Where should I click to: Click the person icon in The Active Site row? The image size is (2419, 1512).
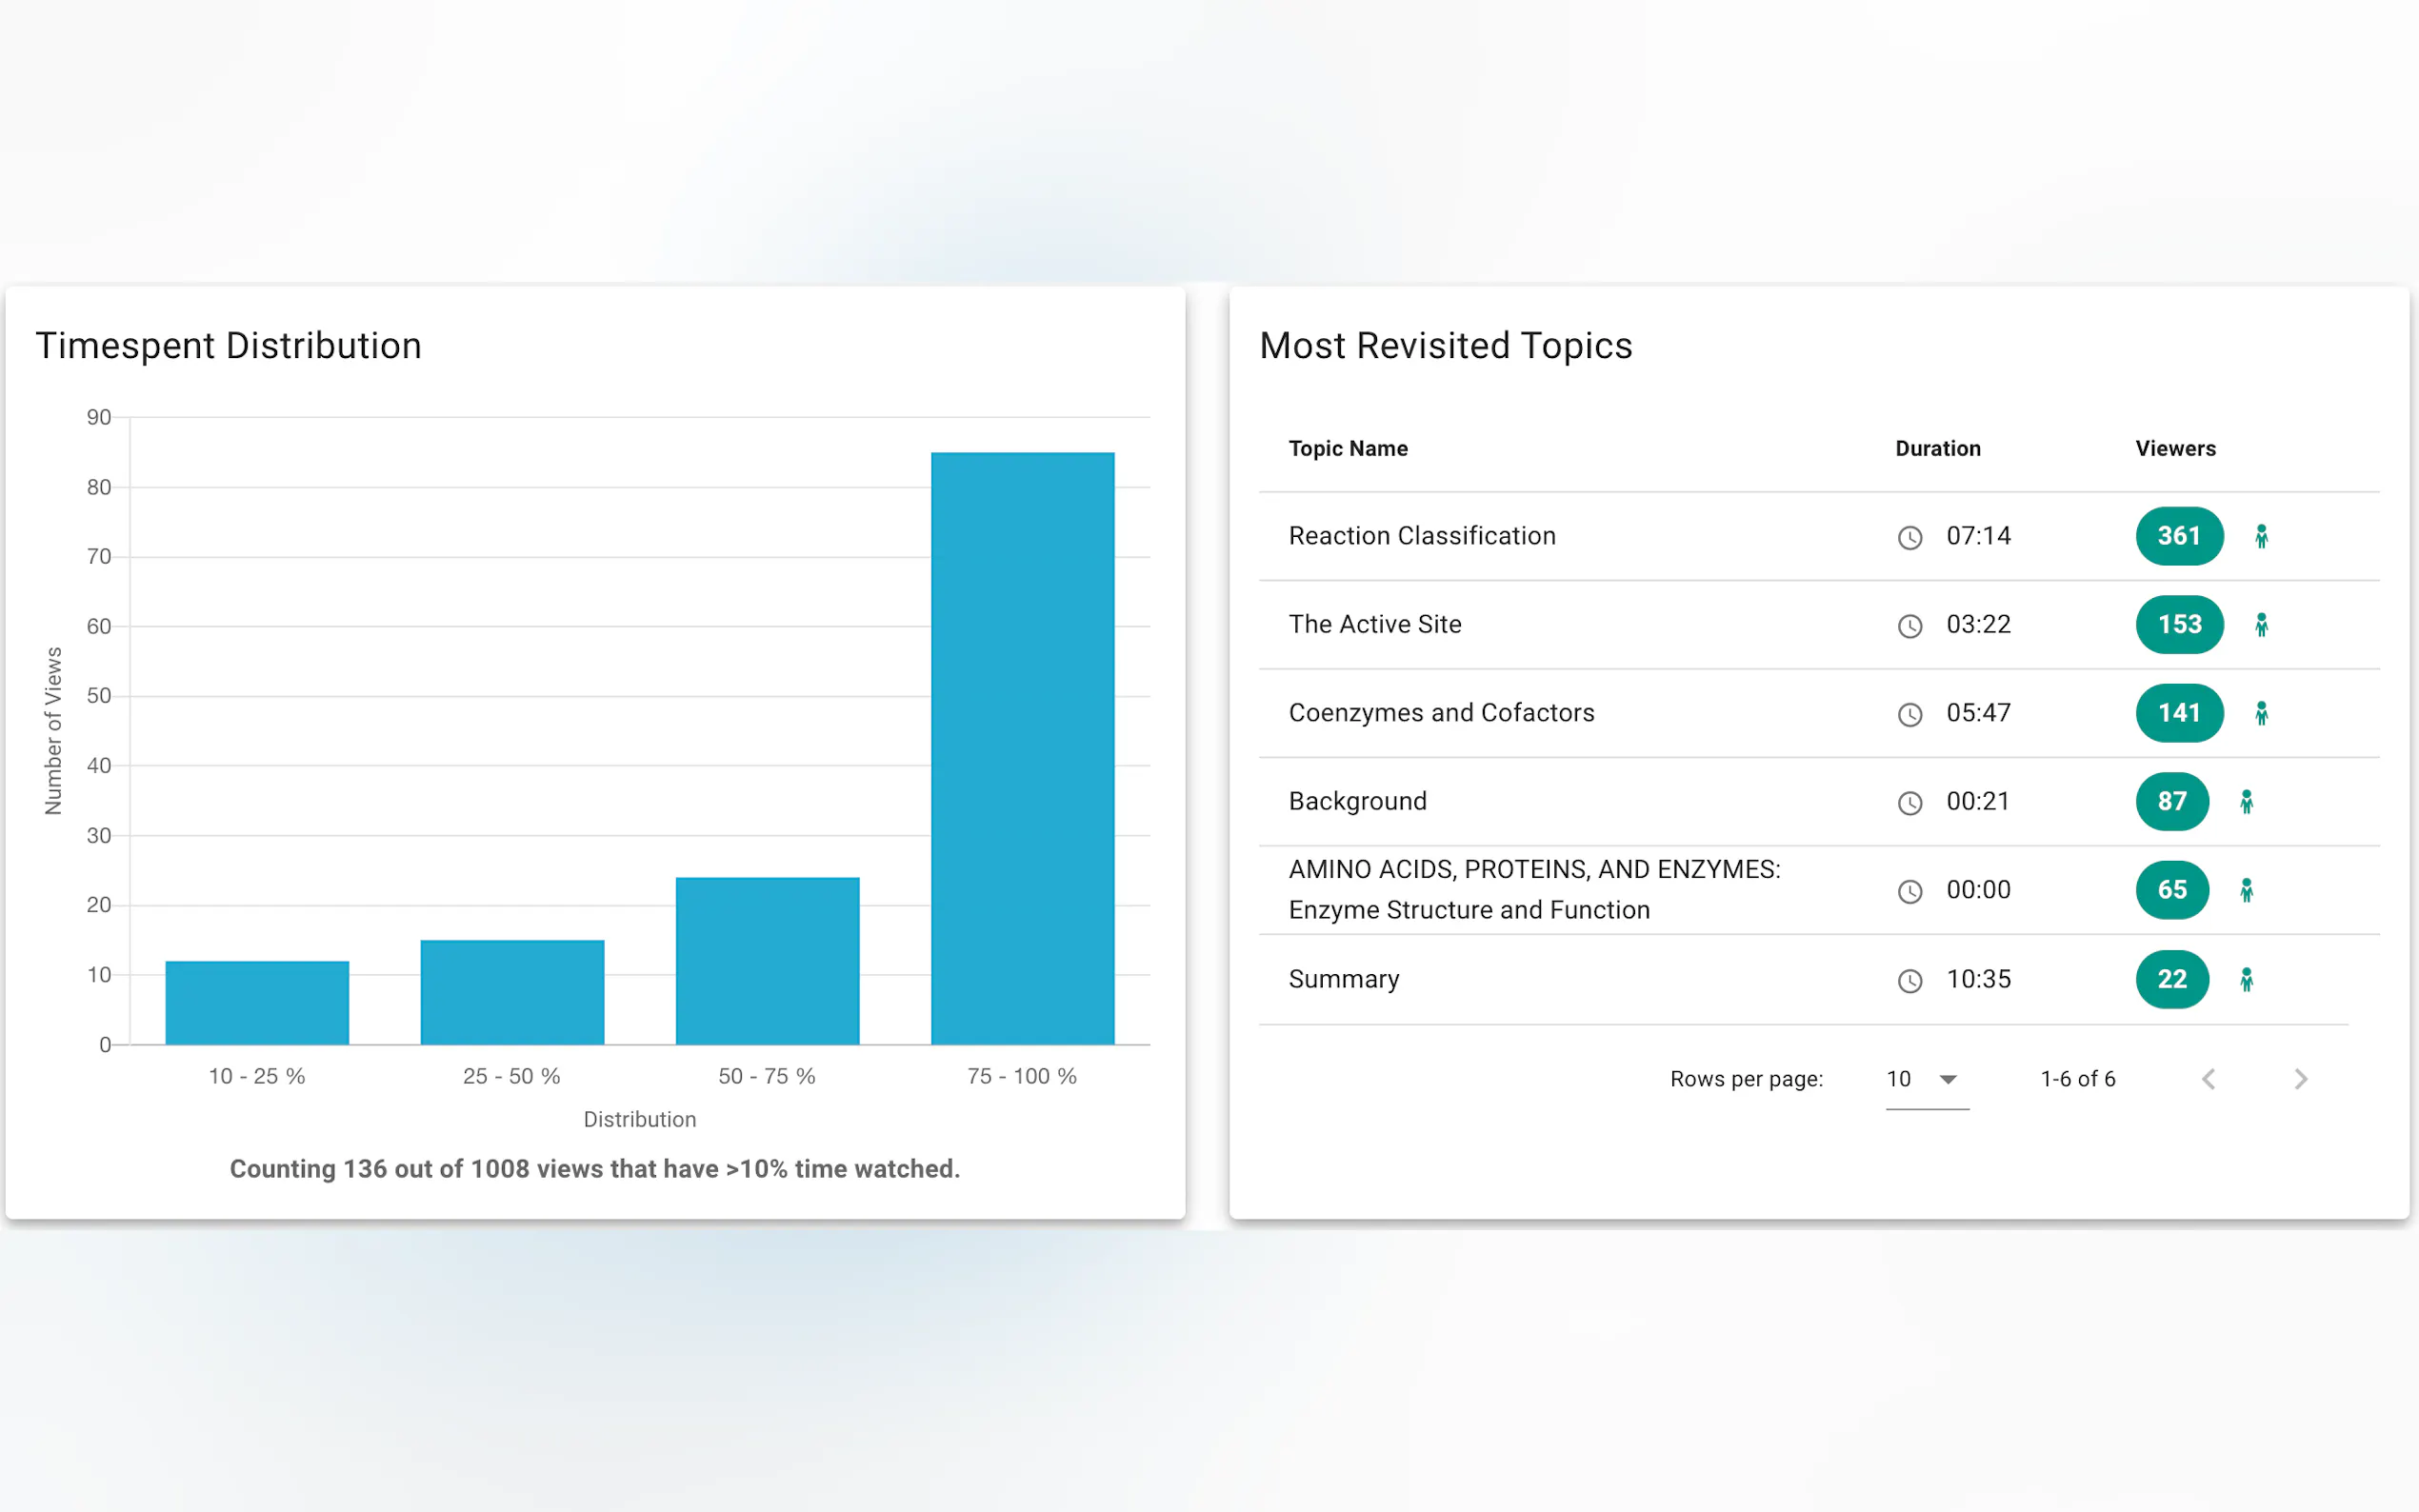click(2260, 625)
